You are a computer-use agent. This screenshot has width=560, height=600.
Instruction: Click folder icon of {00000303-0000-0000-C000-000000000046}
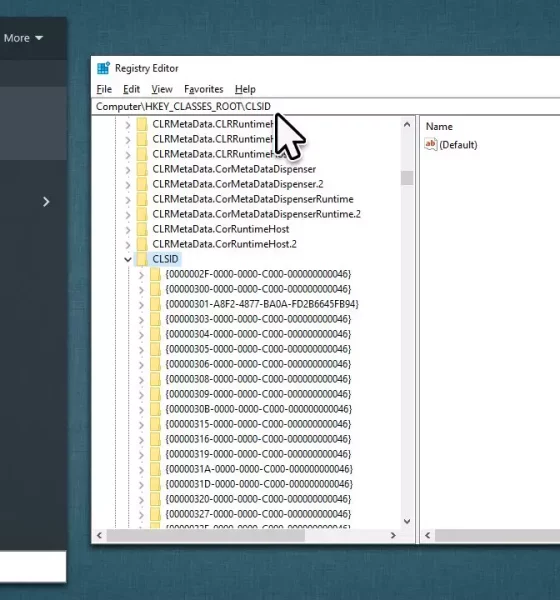[x=155, y=319]
